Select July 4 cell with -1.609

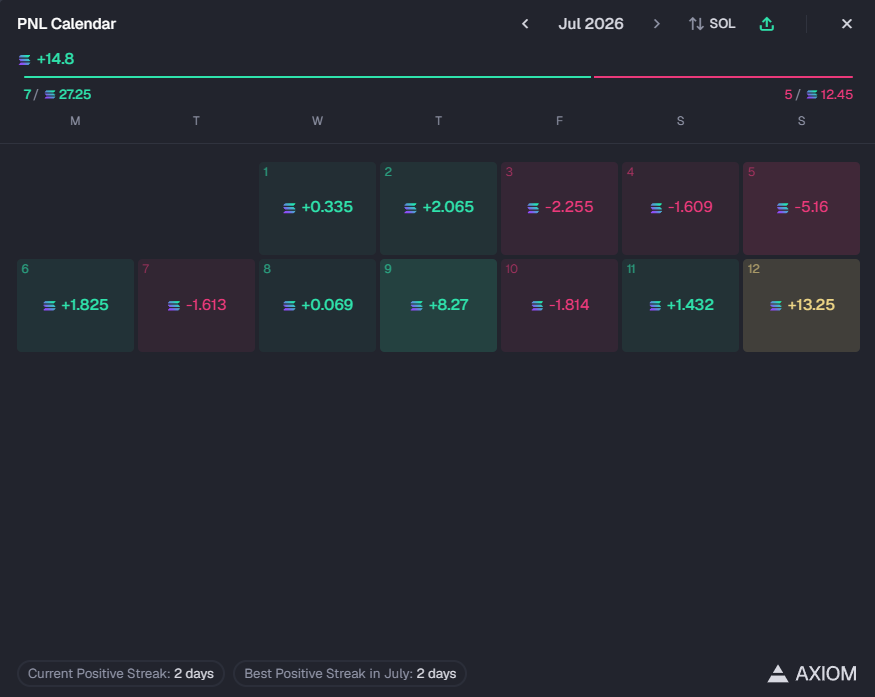pyautogui.click(x=680, y=208)
